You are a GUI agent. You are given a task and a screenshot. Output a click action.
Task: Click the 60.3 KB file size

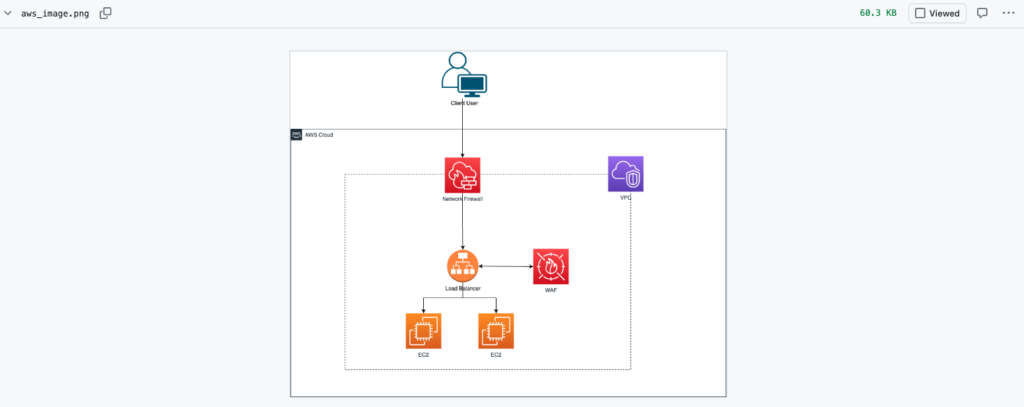(x=878, y=14)
